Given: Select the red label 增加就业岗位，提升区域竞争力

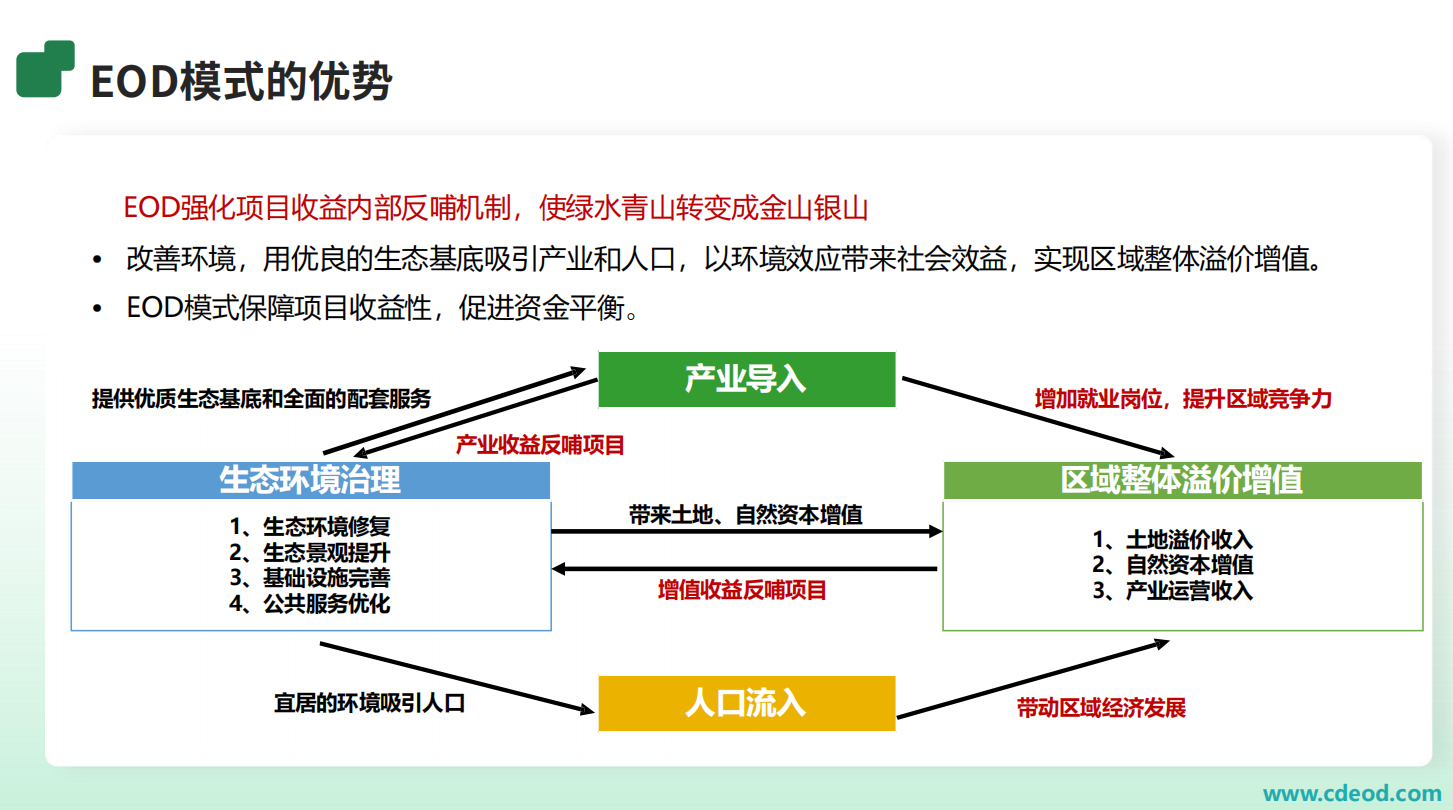Looking at the screenshot, I should pos(1184,399).
